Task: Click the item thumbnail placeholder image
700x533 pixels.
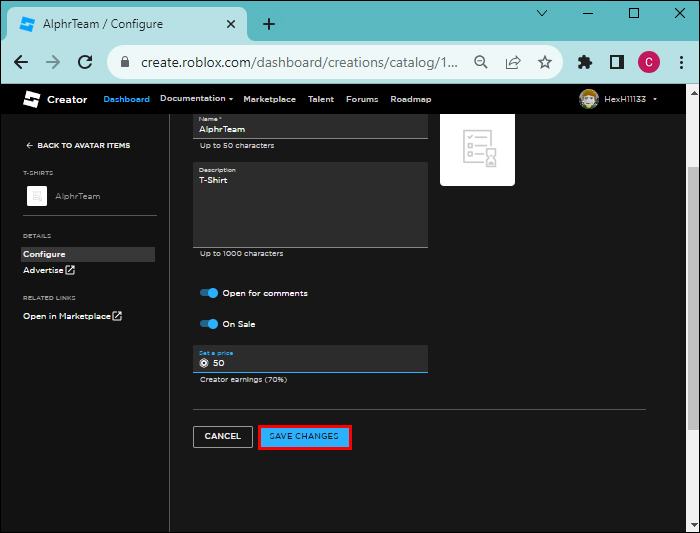Action: point(477,148)
